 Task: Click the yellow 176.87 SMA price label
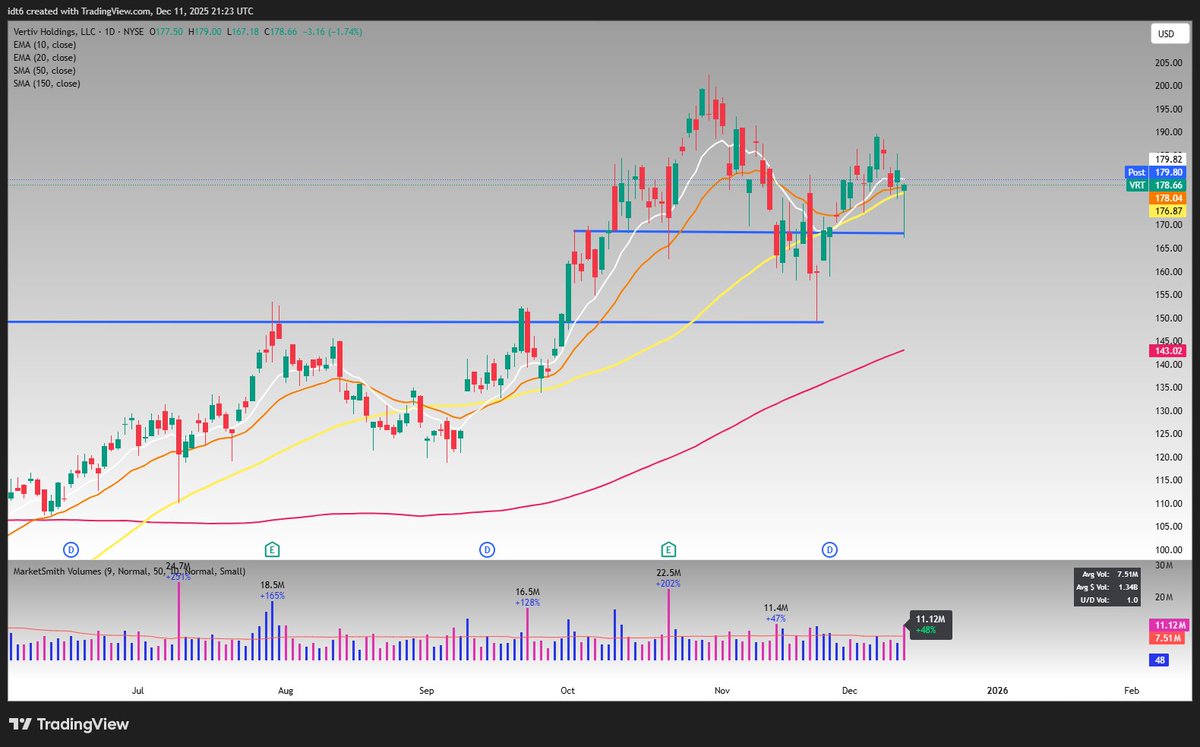(1167, 211)
